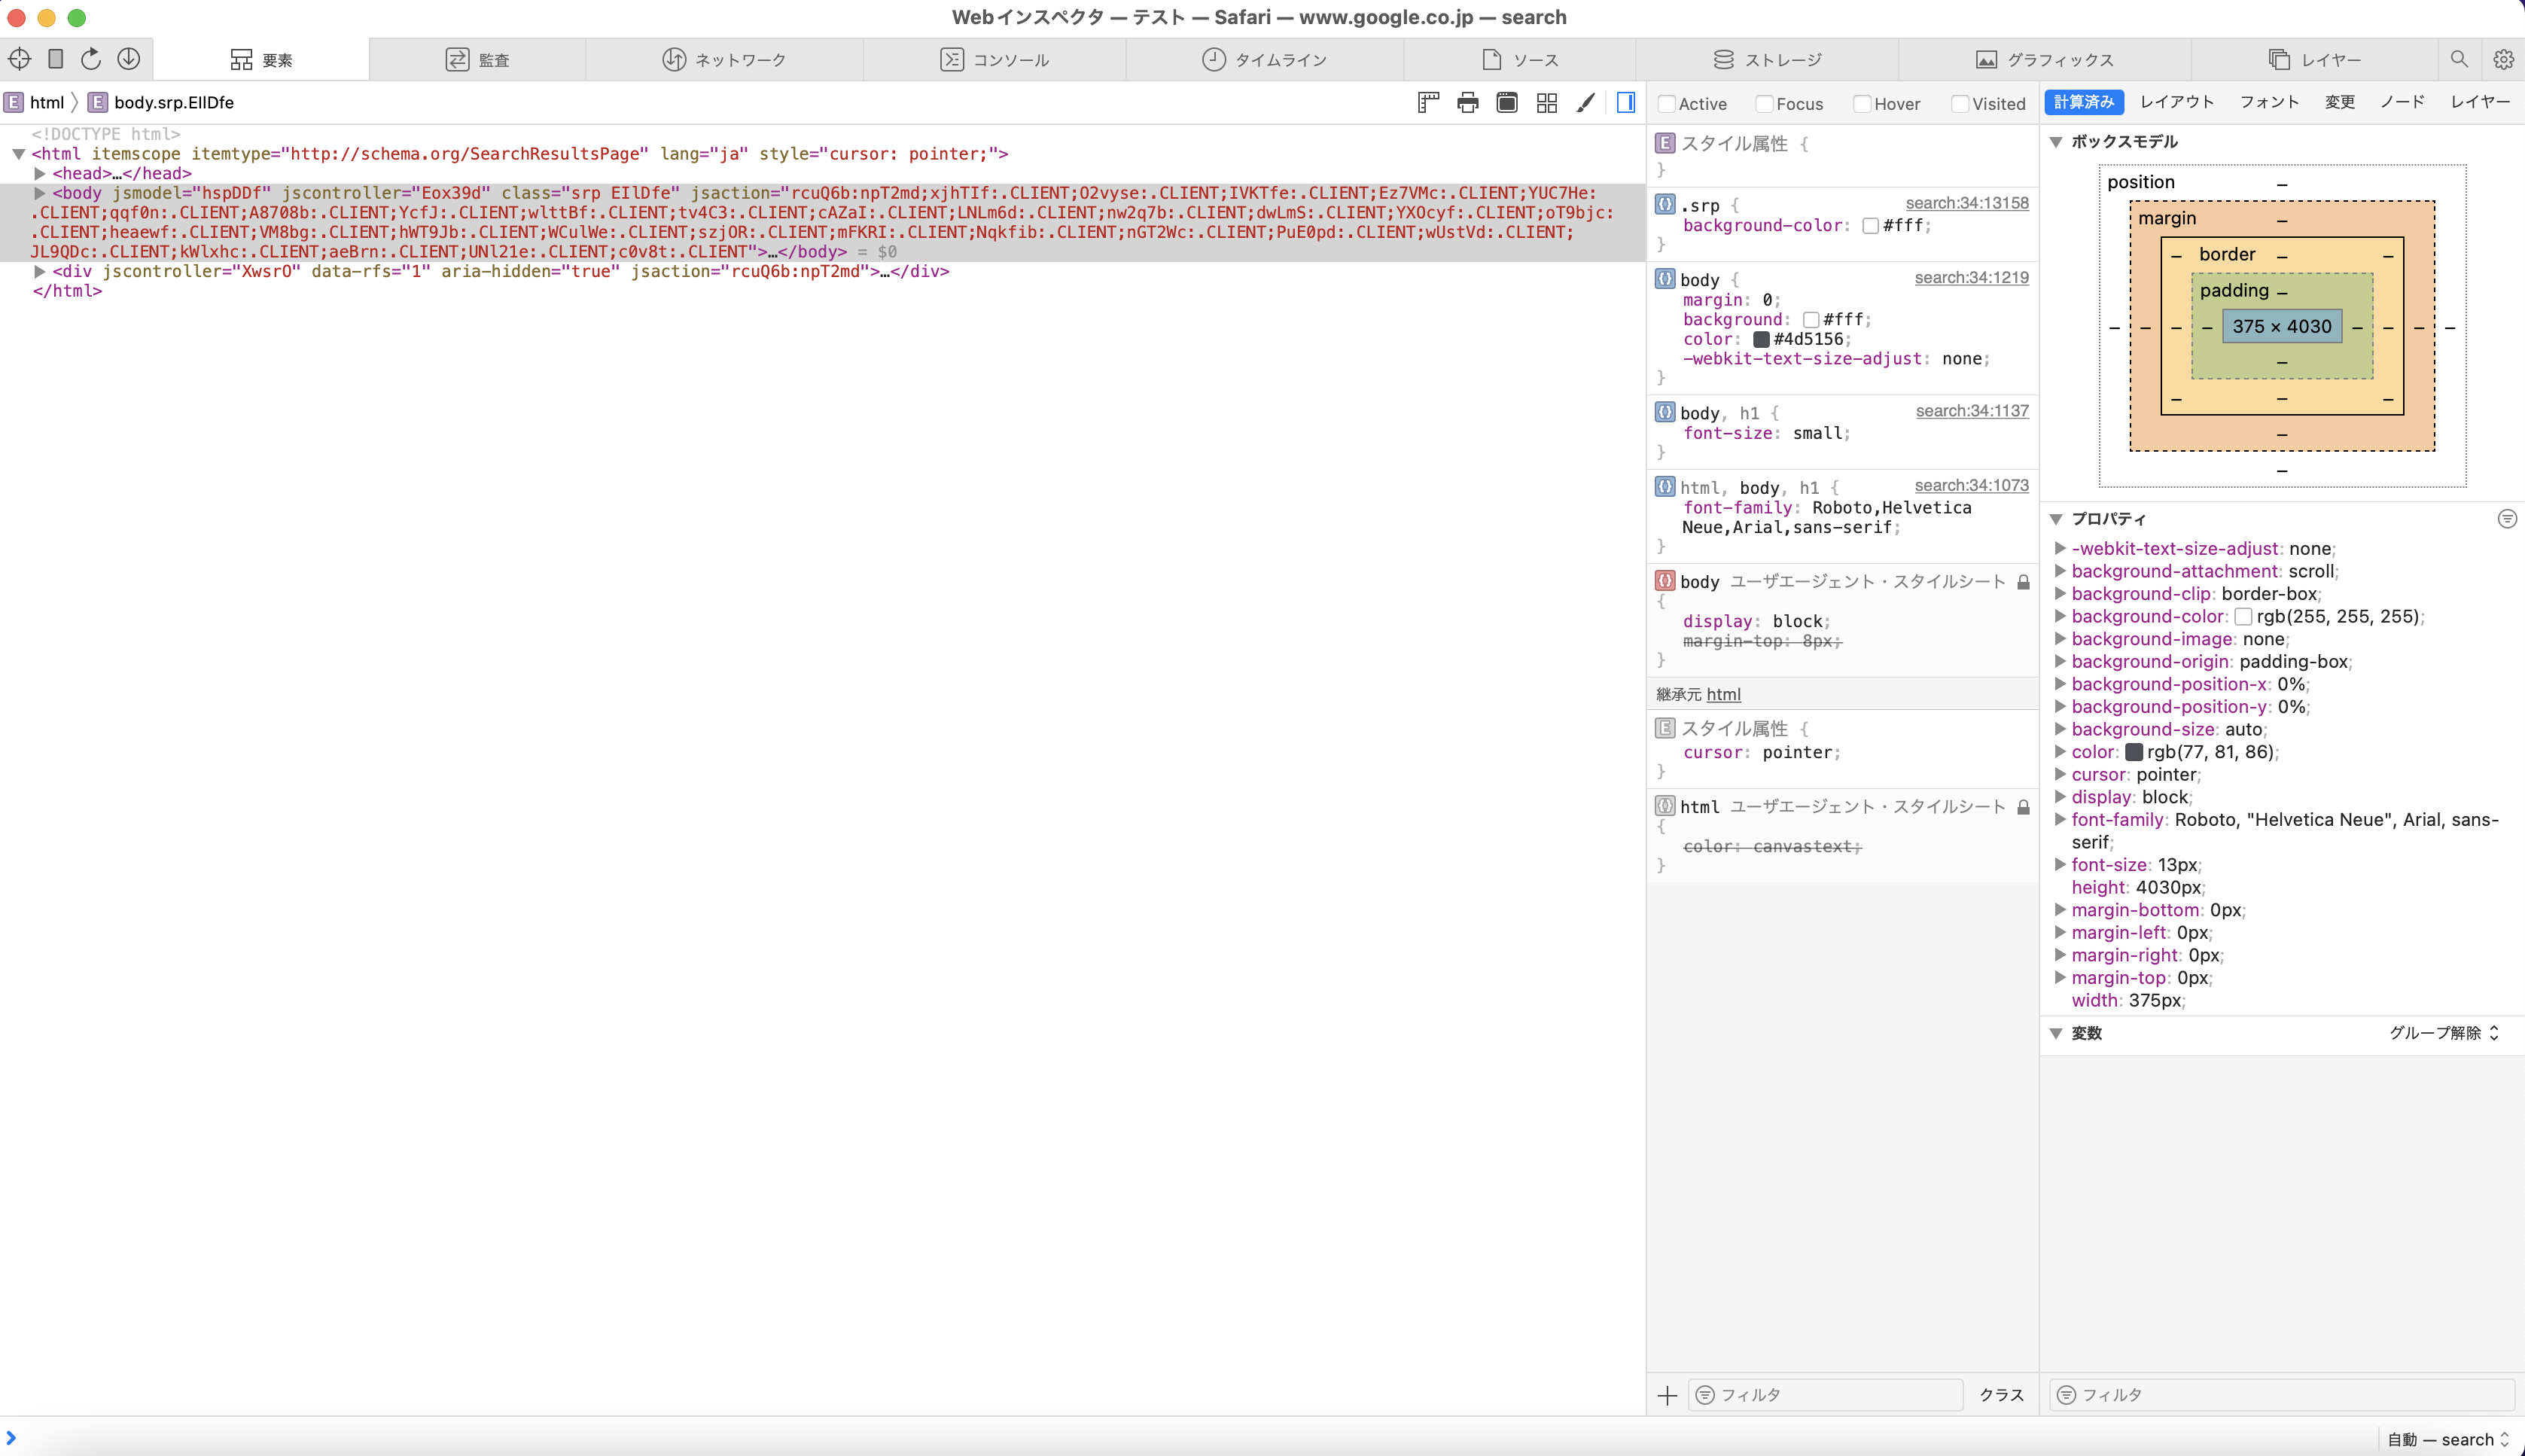The image size is (2525, 1456).
Task: Check the Hover pseudo-class checkbox
Action: coord(1862,104)
